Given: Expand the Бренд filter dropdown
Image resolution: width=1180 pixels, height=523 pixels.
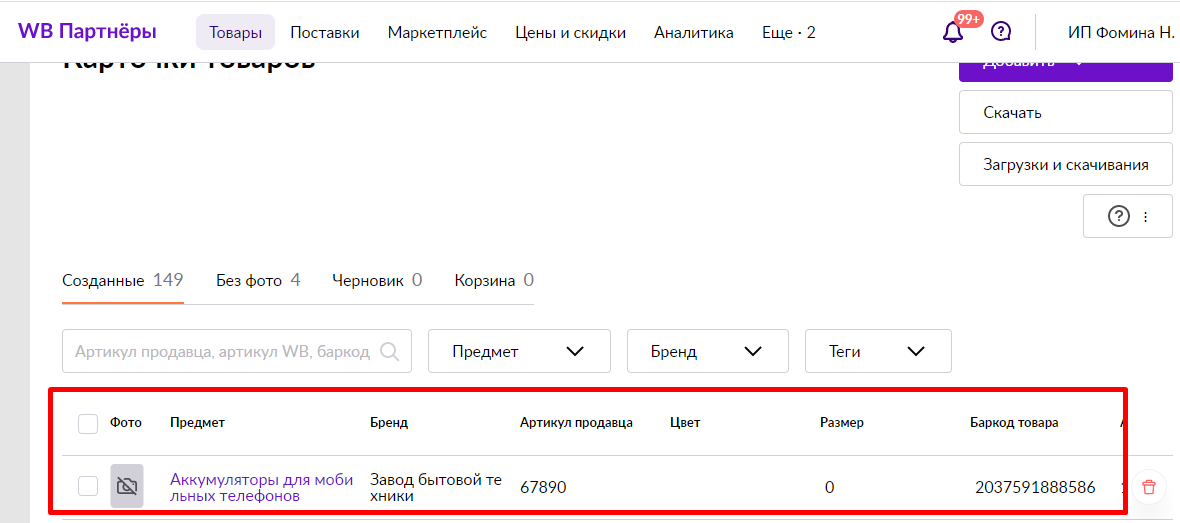Looking at the screenshot, I should point(707,351).
